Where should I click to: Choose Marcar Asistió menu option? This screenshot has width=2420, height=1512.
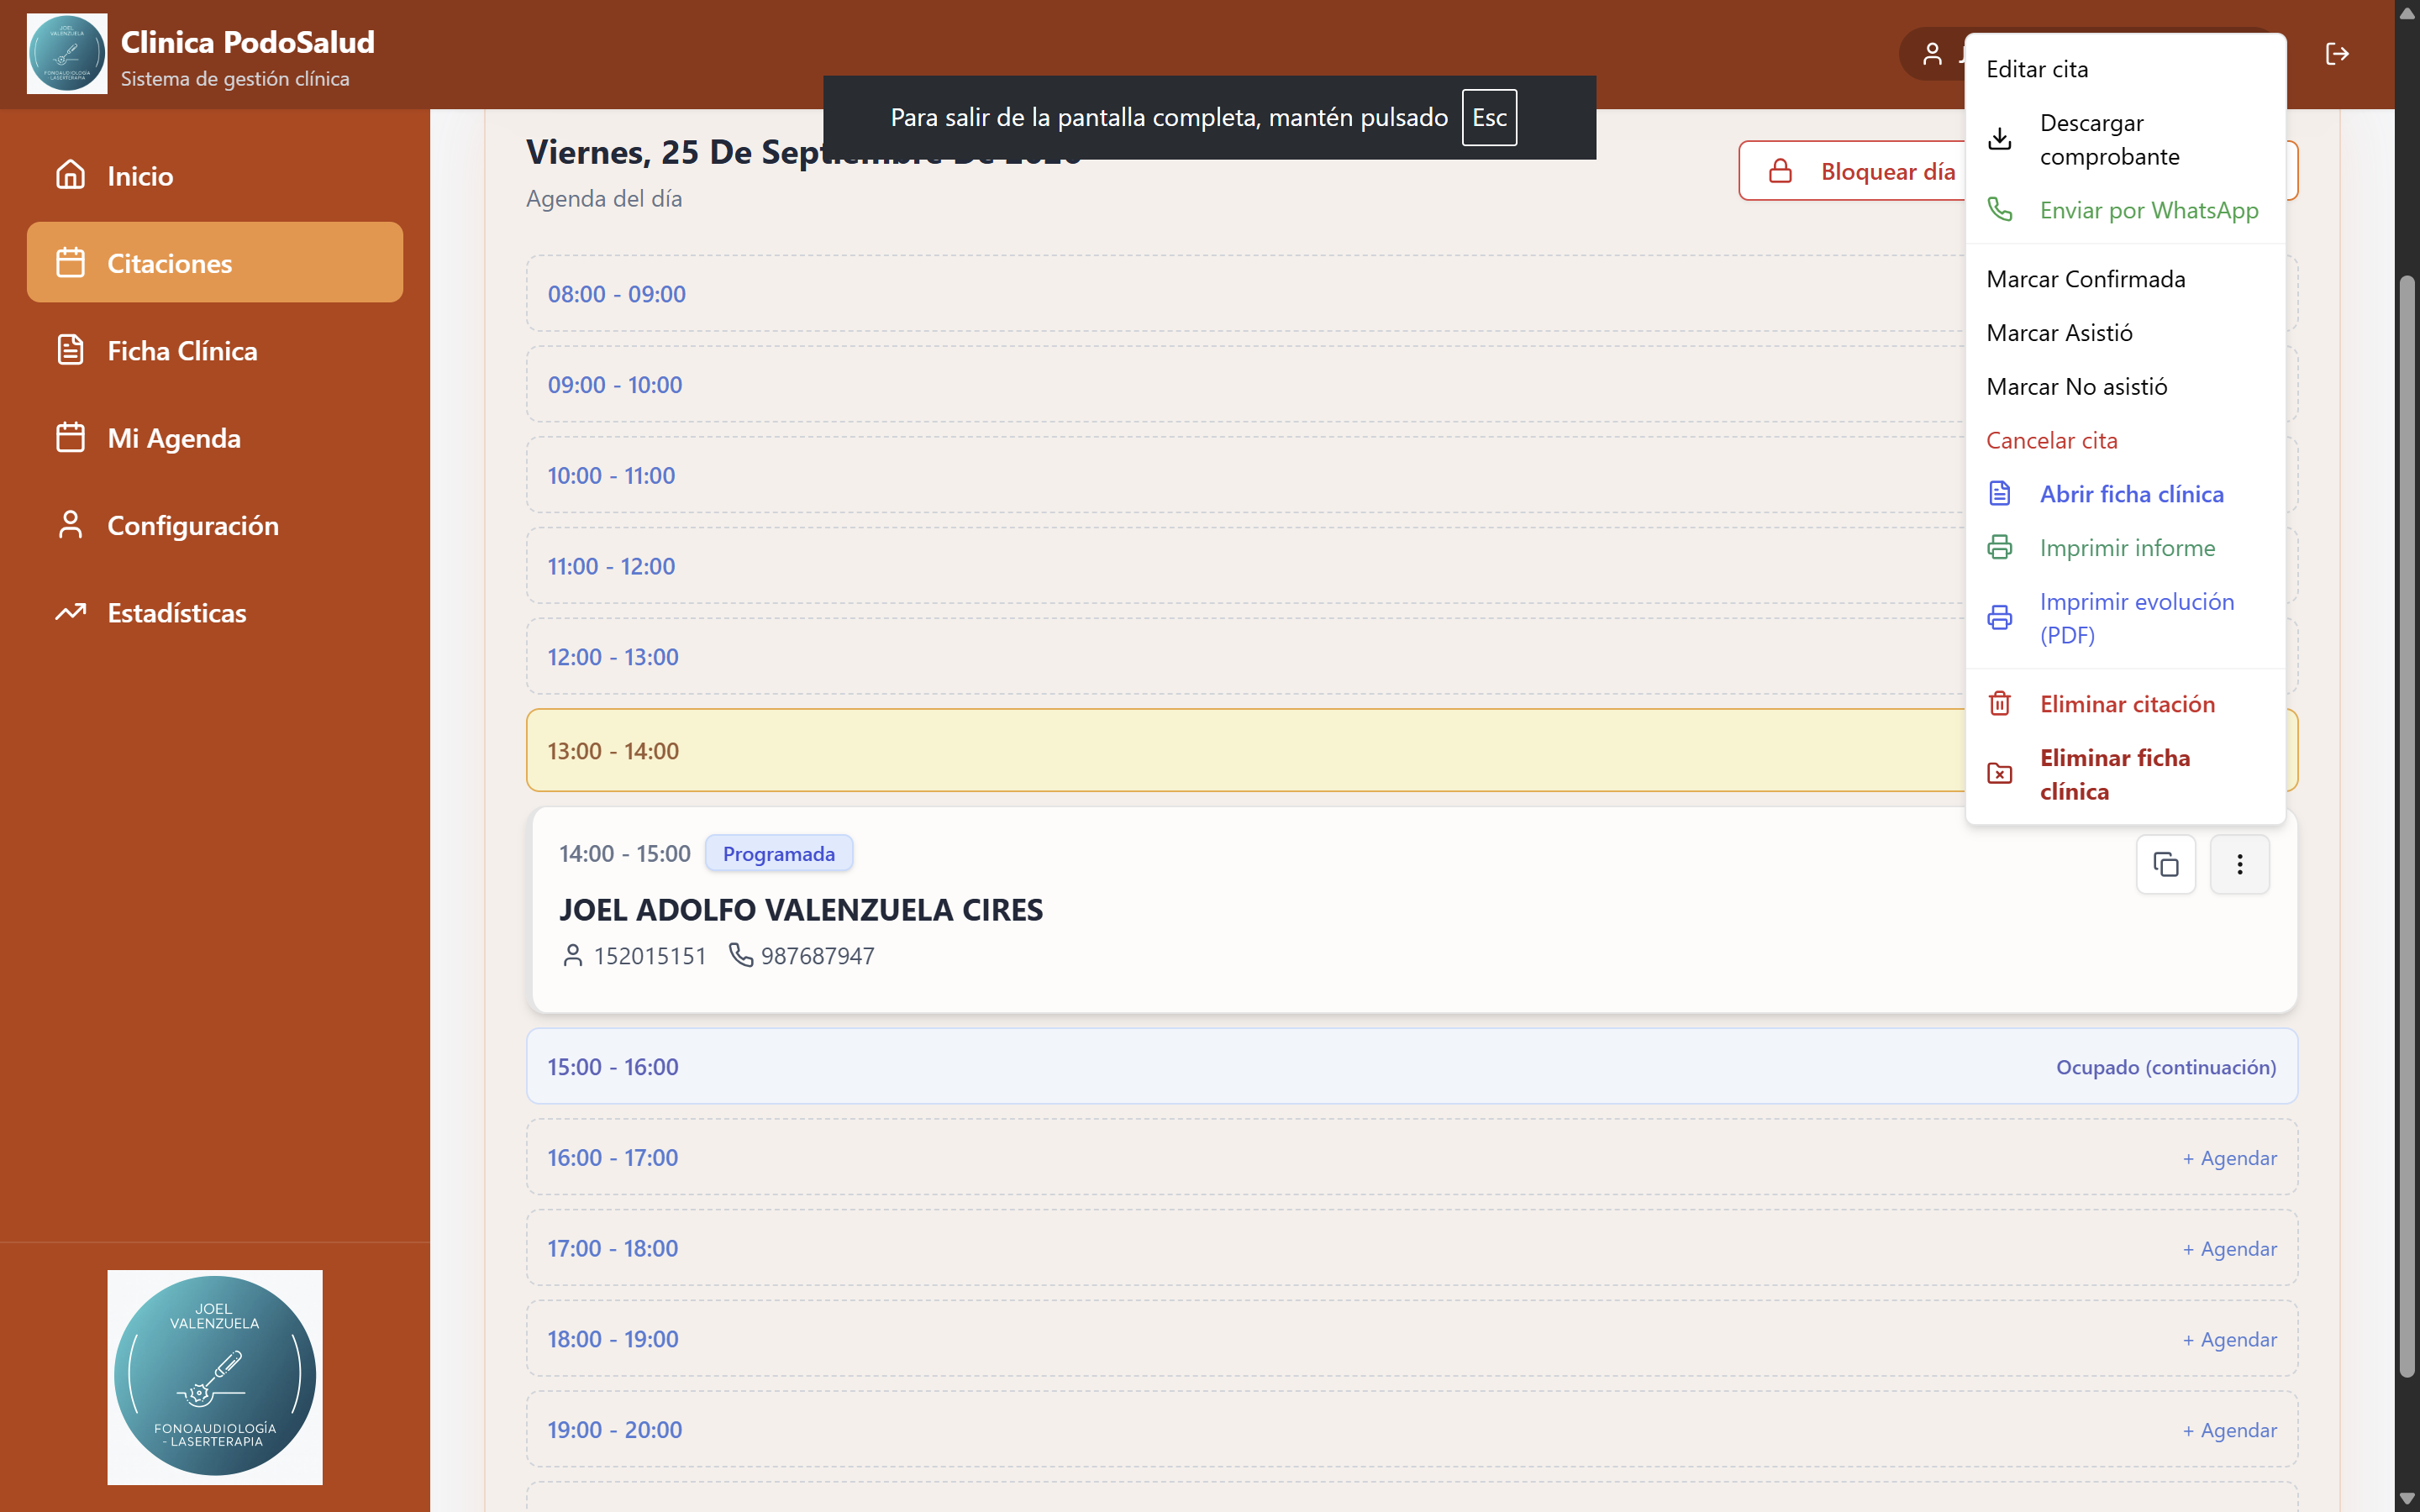click(2125, 333)
